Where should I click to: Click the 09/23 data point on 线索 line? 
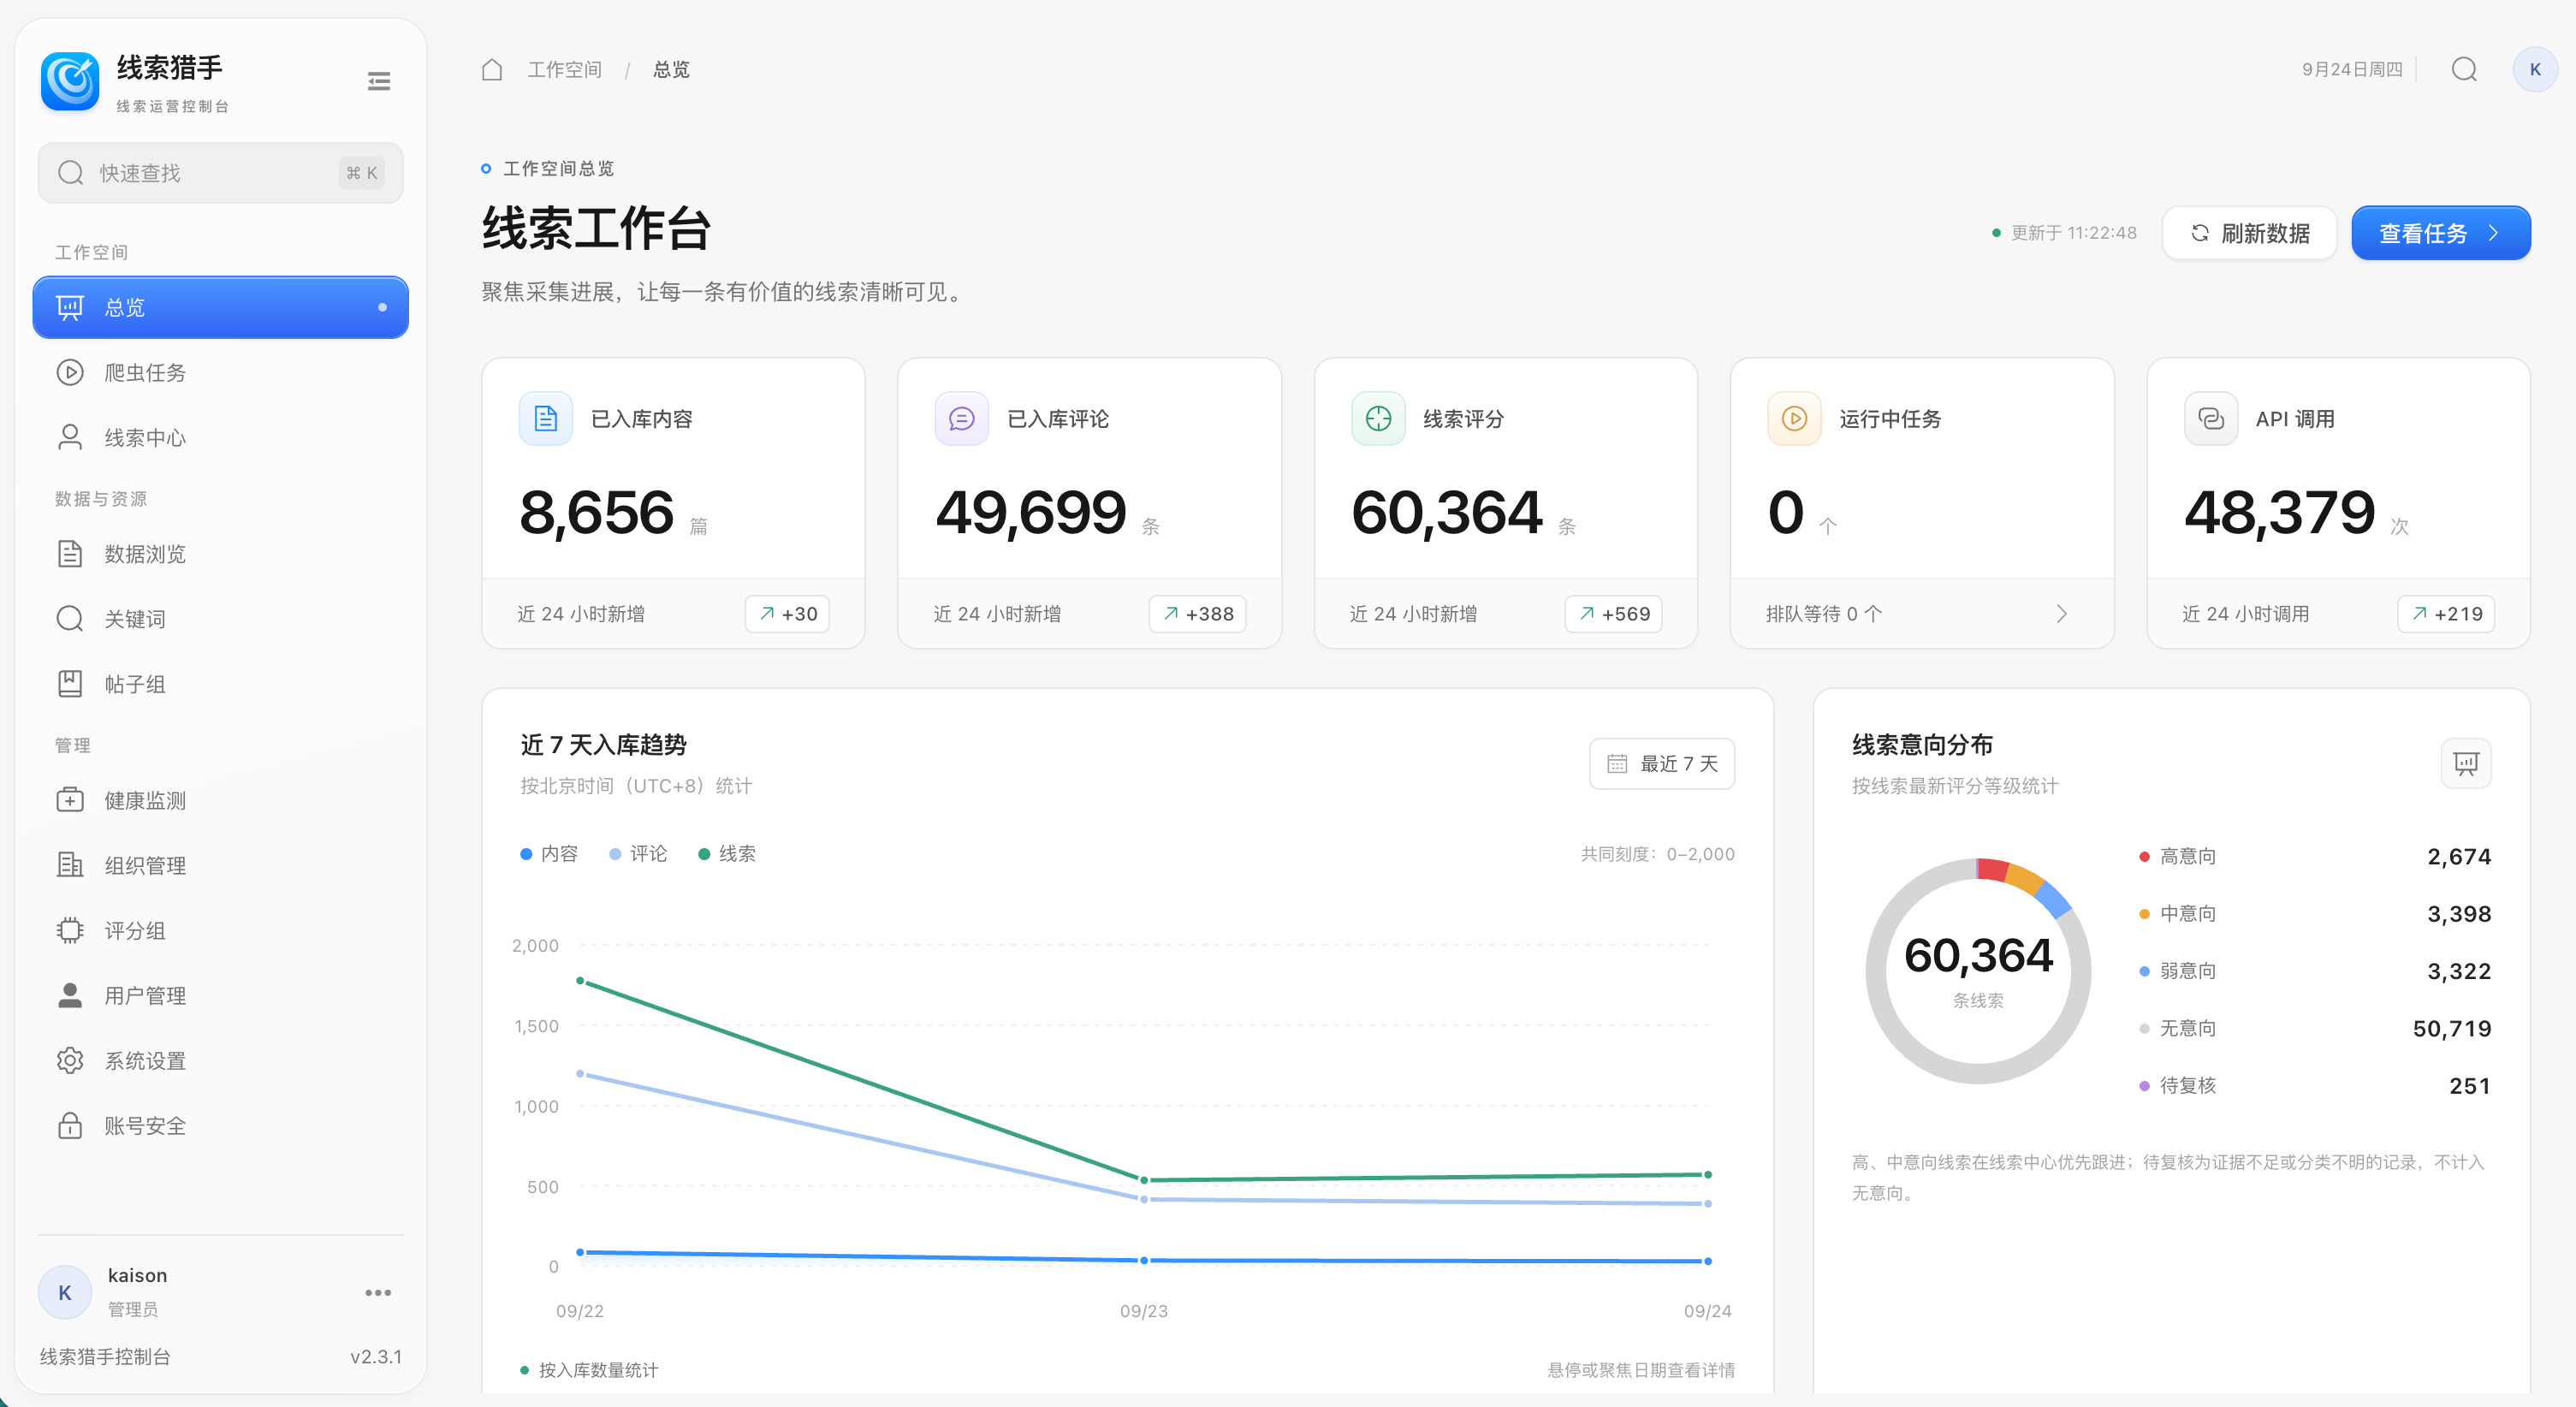1144,1181
